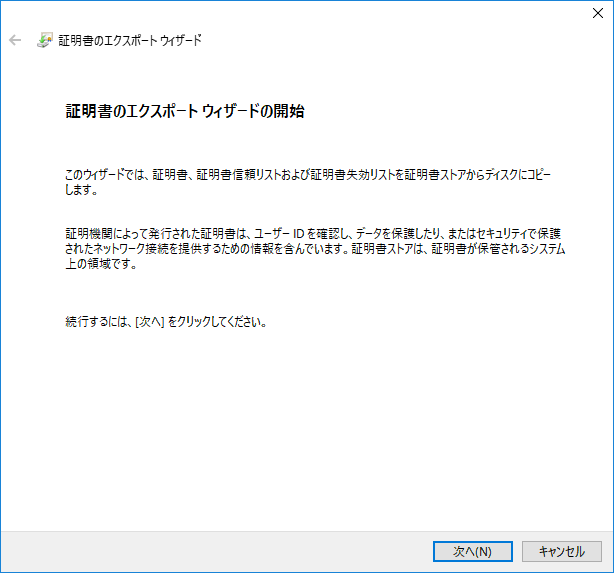The height and width of the screenshot is (573, 614).
Task: Click the heading 証明書のエクスポート ウィザードの開始
Action: click(x=185, y=111)
